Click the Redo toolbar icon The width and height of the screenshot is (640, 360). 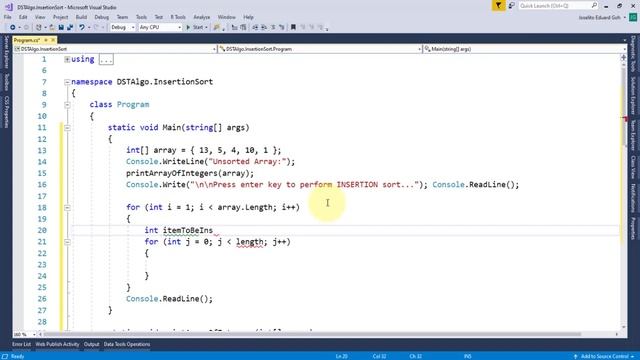[x=96, y=27]
